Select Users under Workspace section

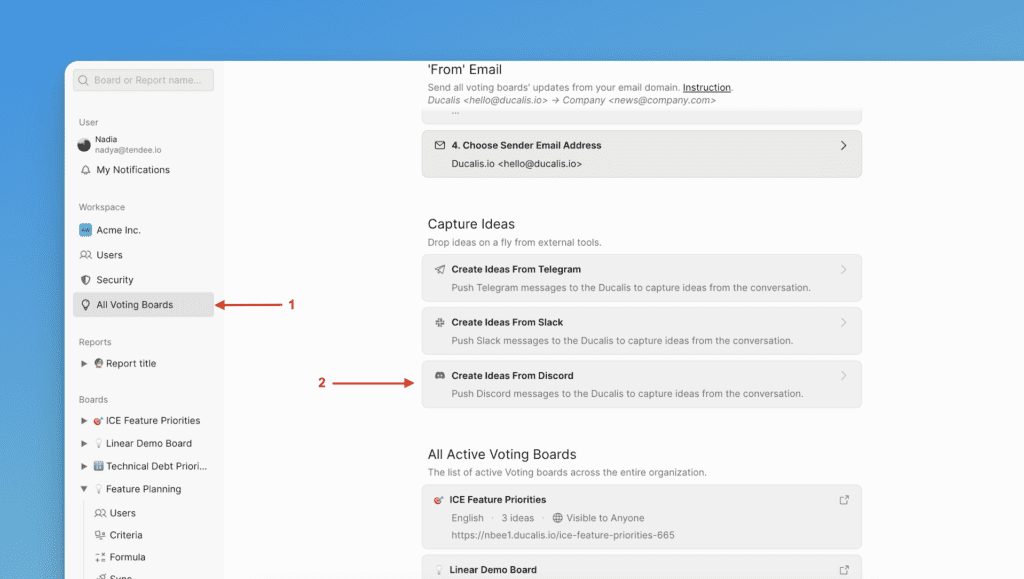(x=109, y=255)
